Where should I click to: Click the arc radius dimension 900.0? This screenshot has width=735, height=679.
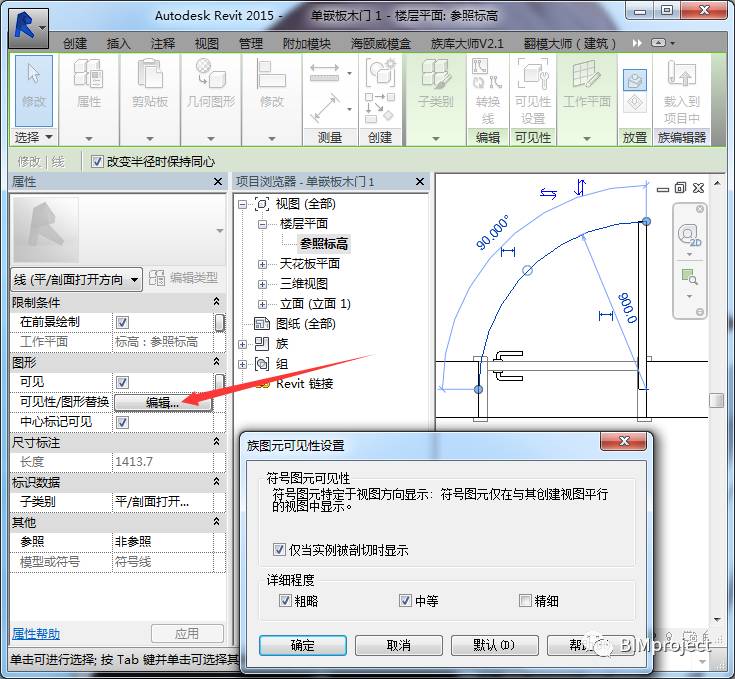click(x=628, y=307)
